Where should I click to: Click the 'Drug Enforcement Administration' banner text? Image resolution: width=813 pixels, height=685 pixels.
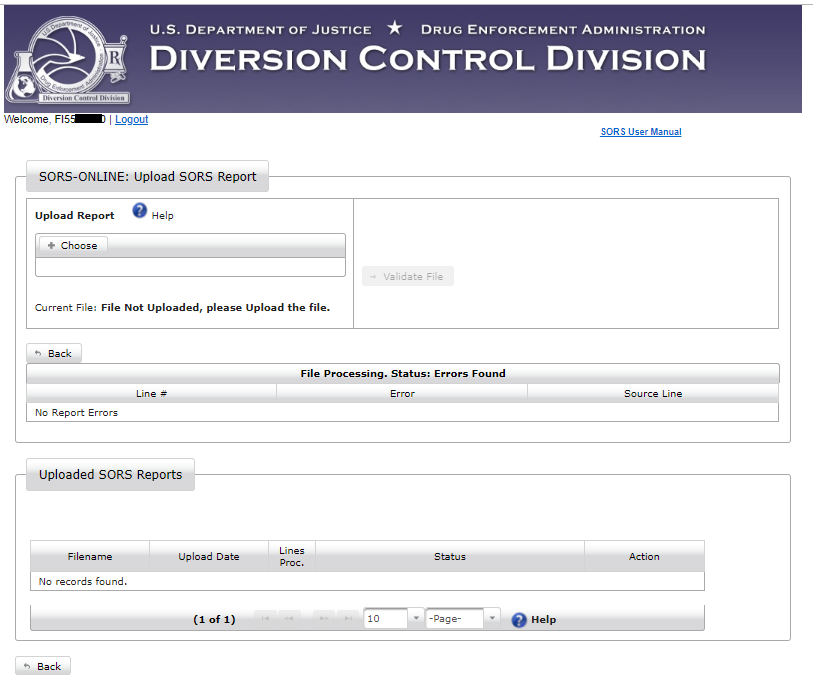pos(563,30)
